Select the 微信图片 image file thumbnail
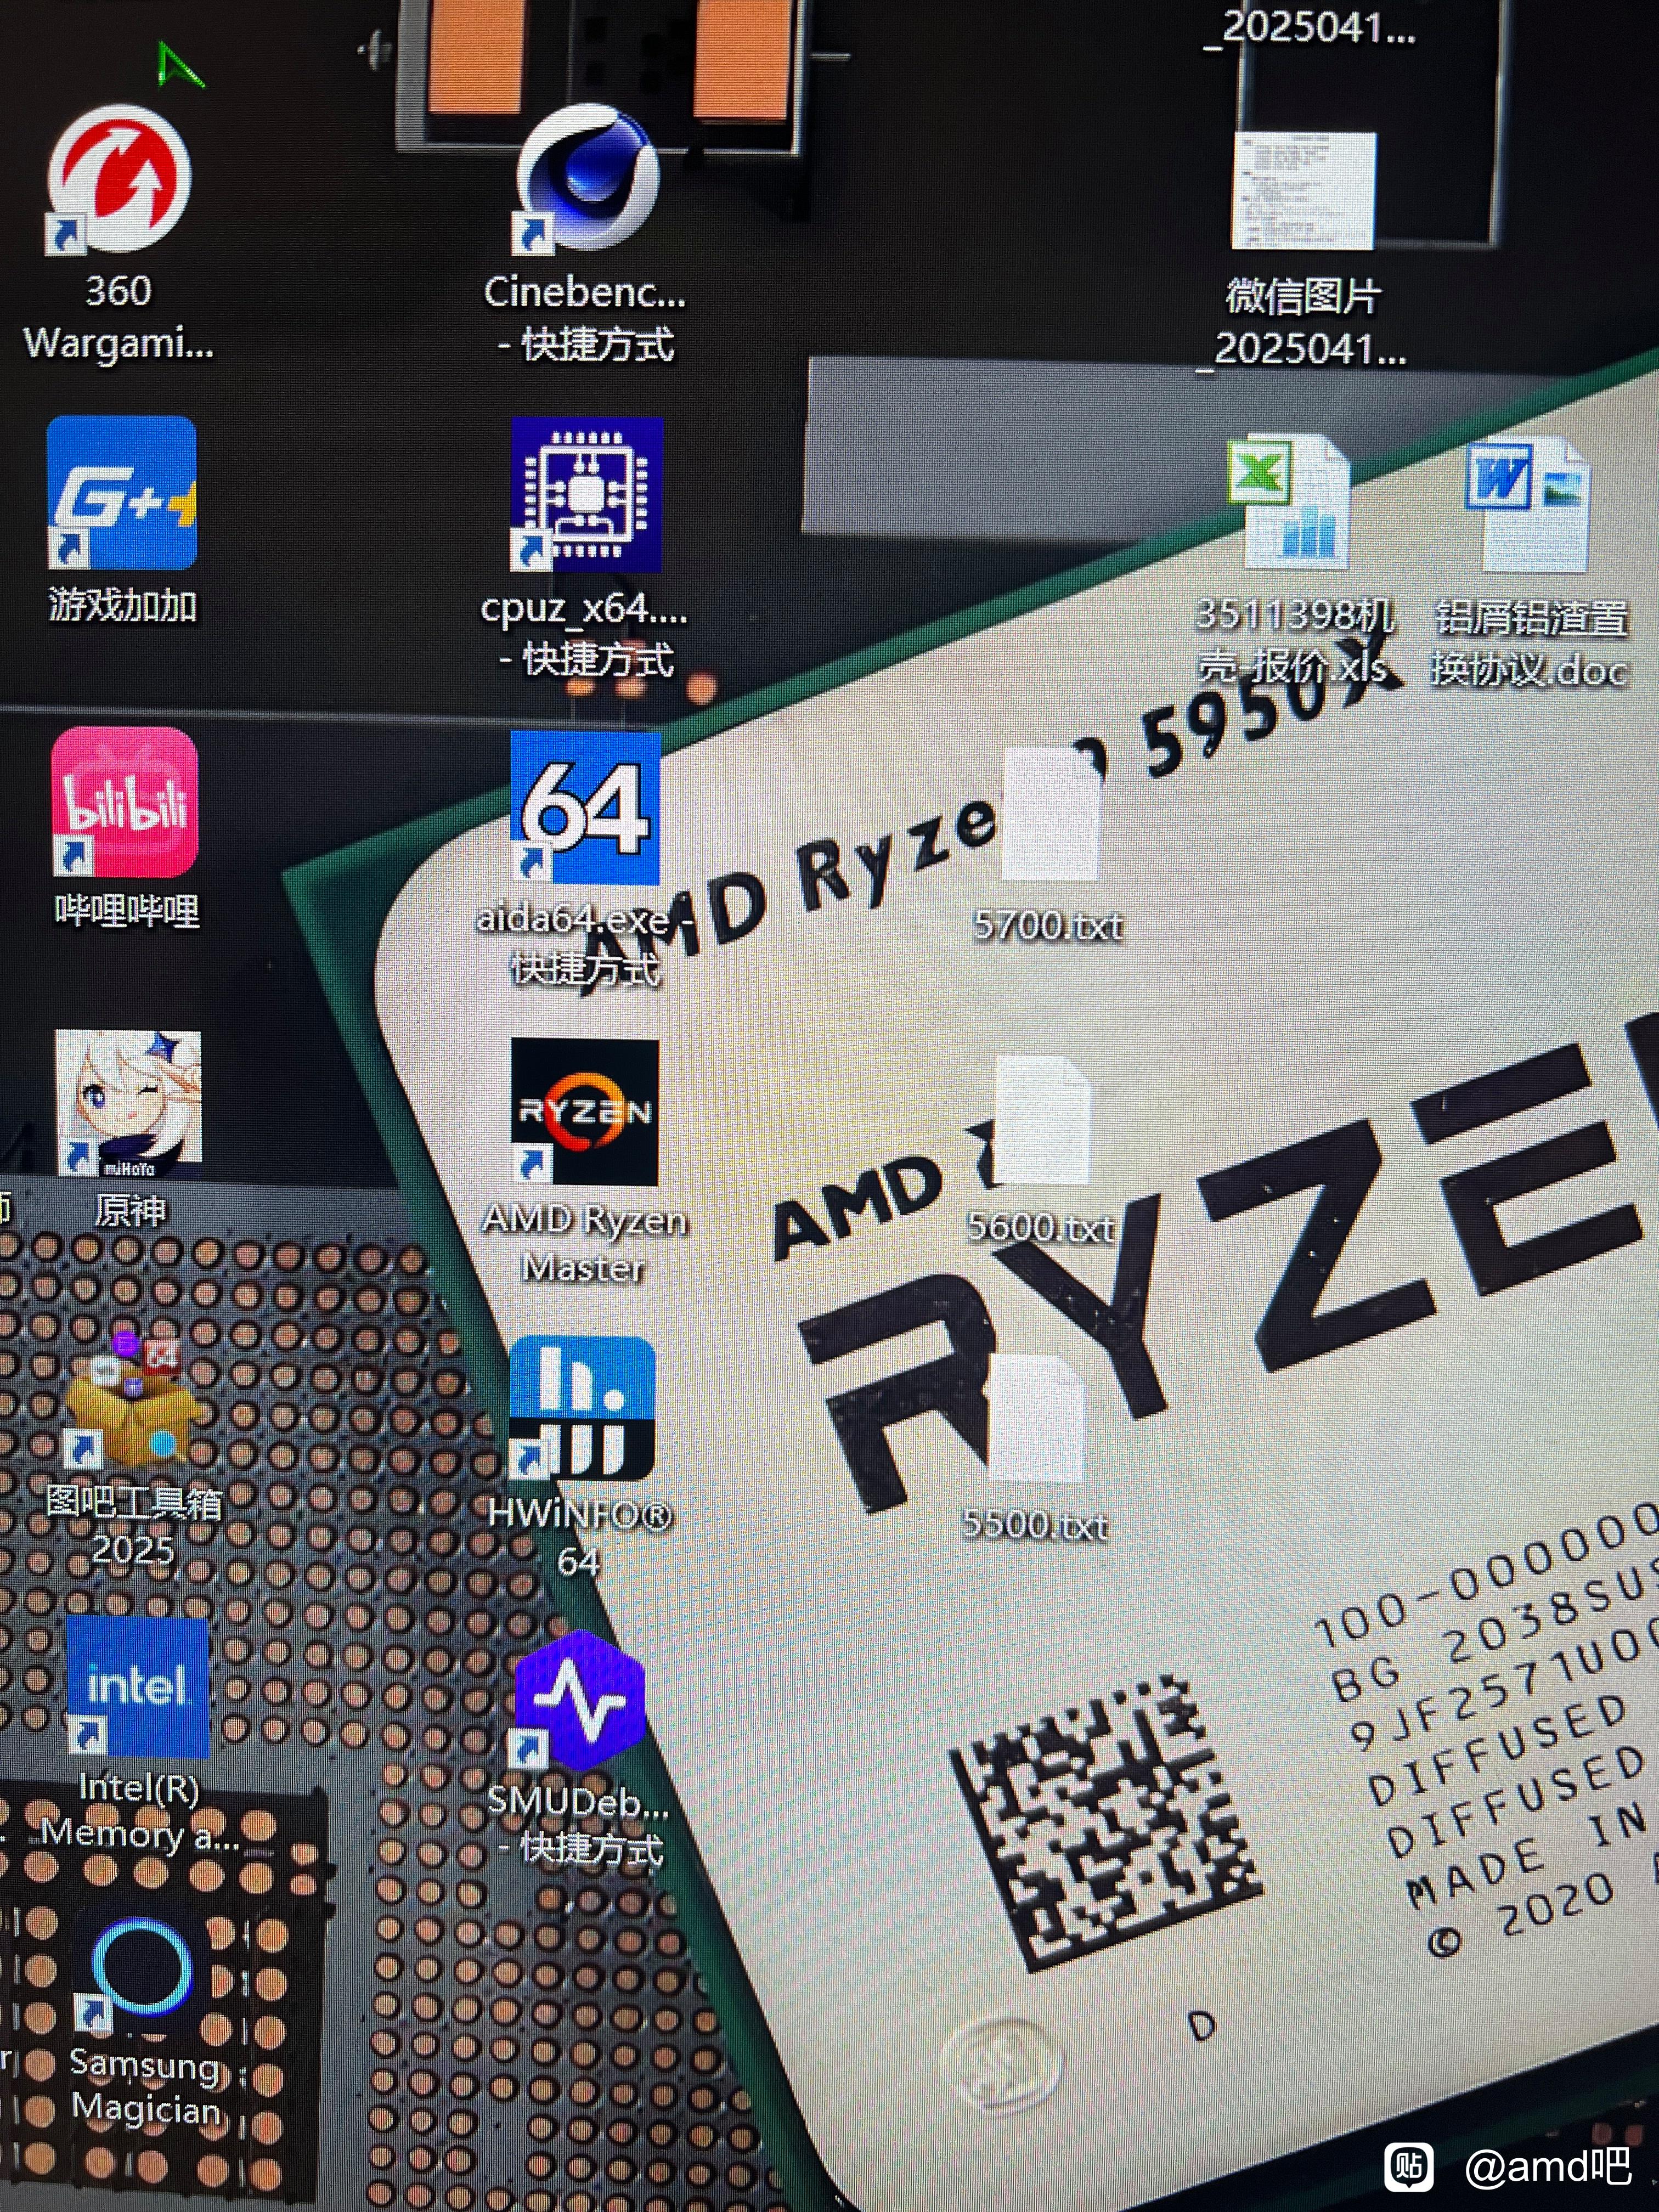1659x2212 pixels. click(x=1303, y=191)
